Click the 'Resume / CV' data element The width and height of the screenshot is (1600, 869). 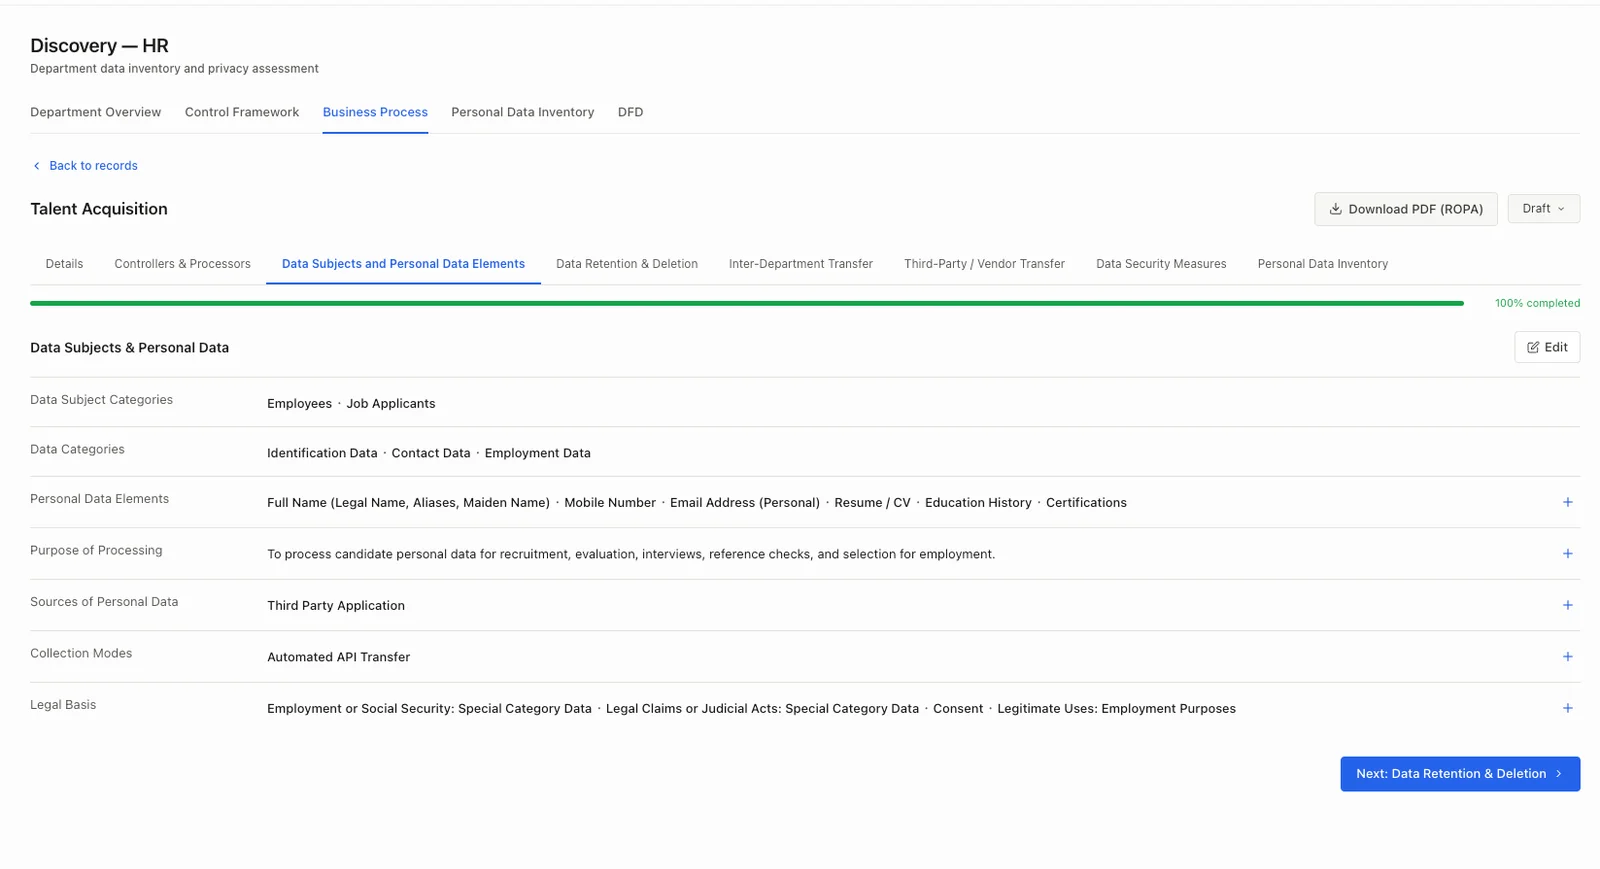point(872,502)
